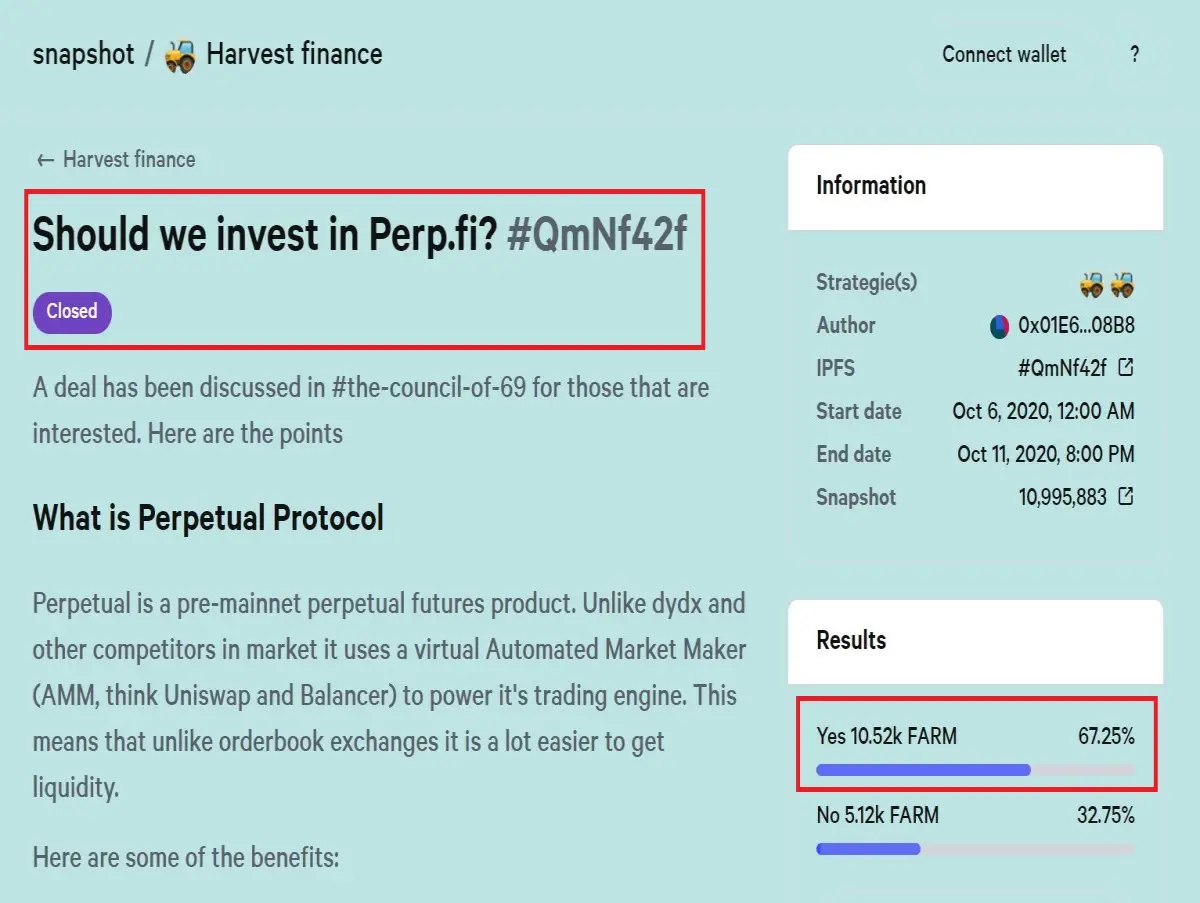This screenshot has width=1200, height=903.
Task: Click the Yes result progress bar
Action: coord(975,770)
